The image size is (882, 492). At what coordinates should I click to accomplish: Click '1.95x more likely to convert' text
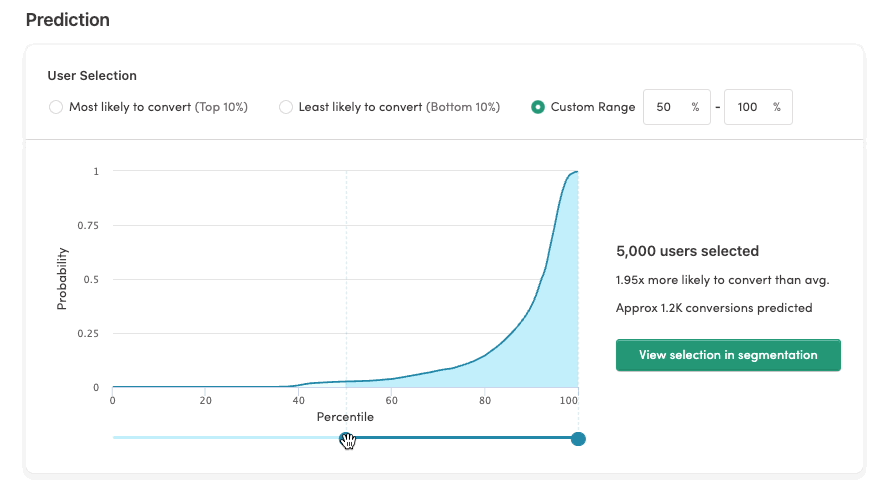[x=722, y=280]
